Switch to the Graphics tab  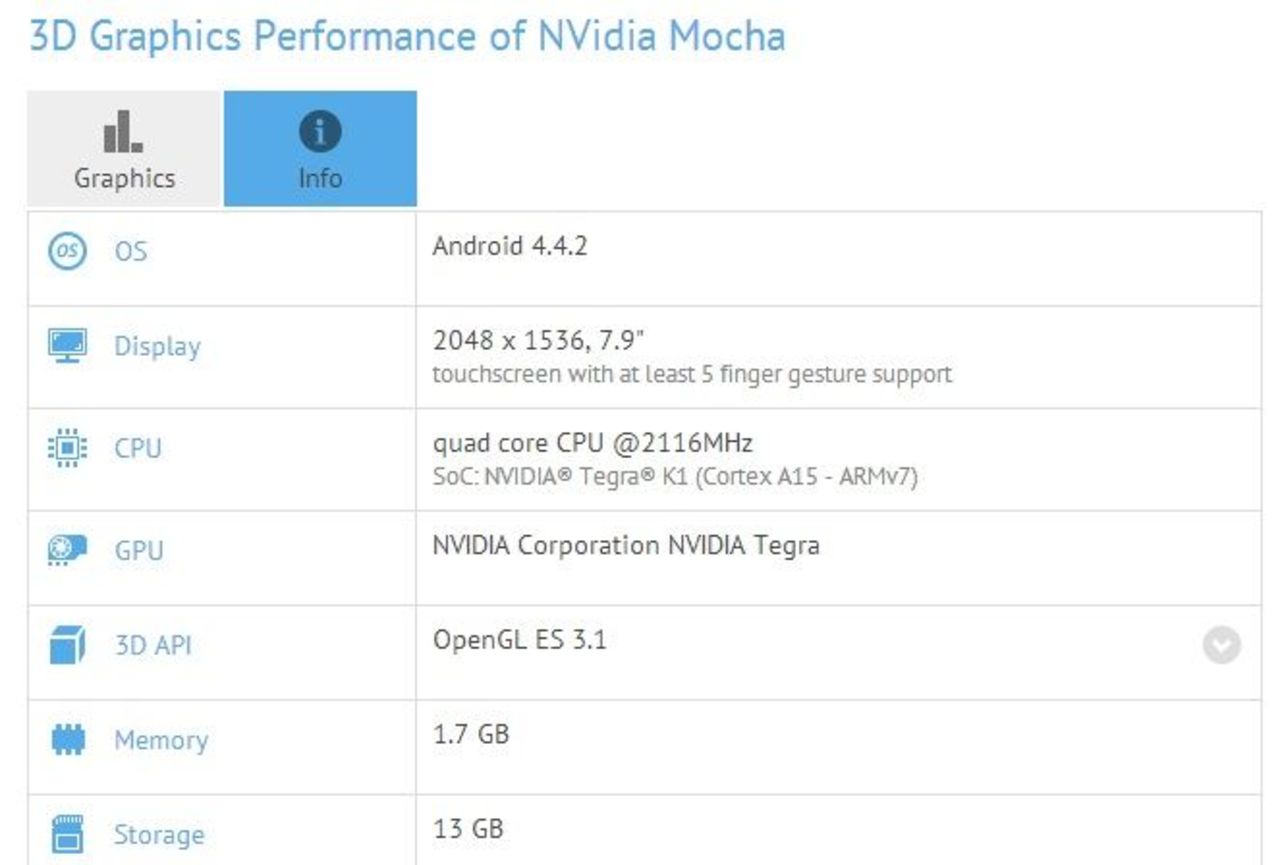click(x=122, y=148)
